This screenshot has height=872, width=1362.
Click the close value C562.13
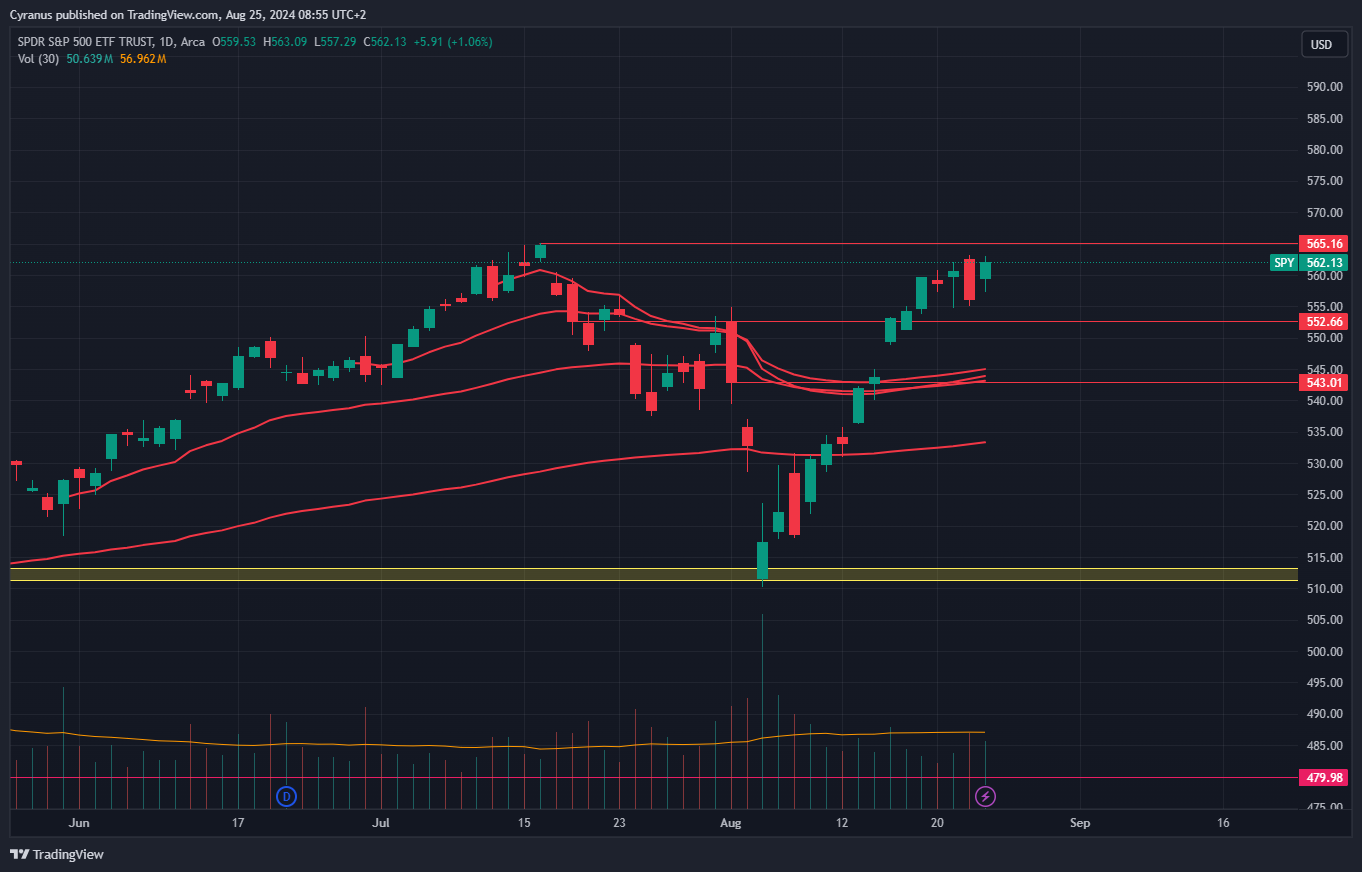click(386, 42)
